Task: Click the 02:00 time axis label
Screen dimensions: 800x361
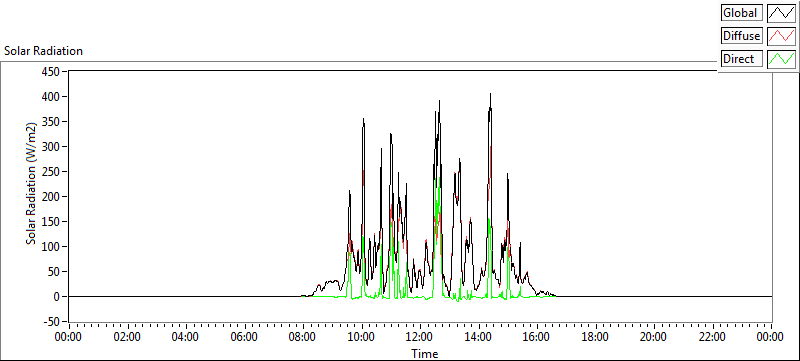Action: click(127, 337)
